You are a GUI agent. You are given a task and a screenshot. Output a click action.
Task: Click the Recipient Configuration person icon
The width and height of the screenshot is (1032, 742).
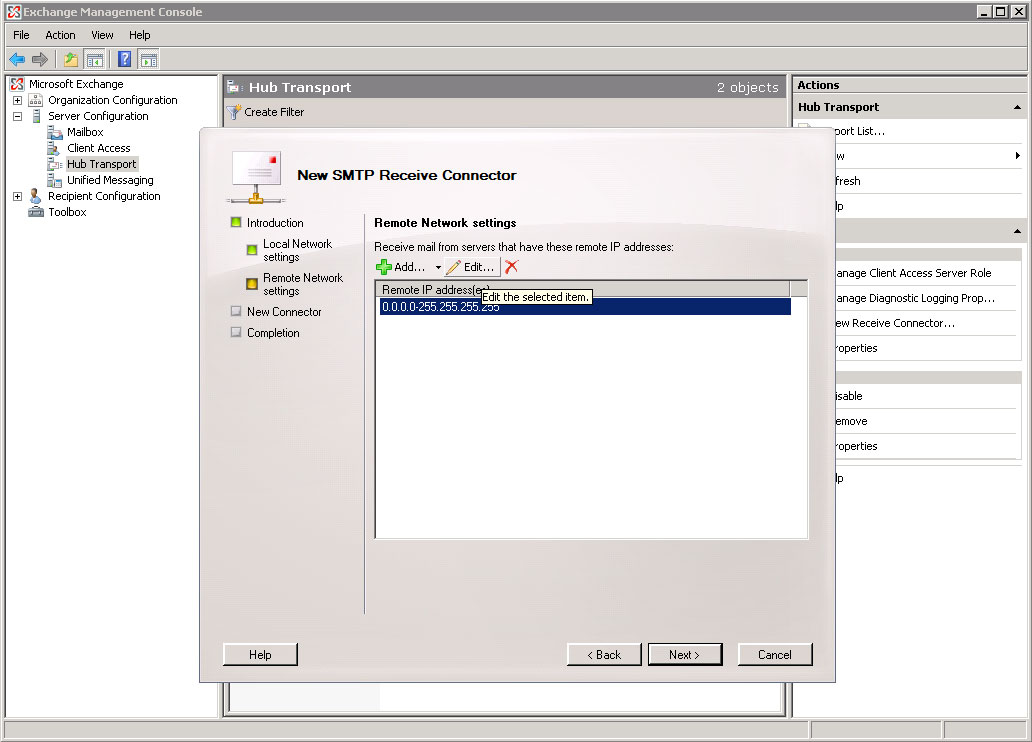pyautogui.click(x=36, y=196)
